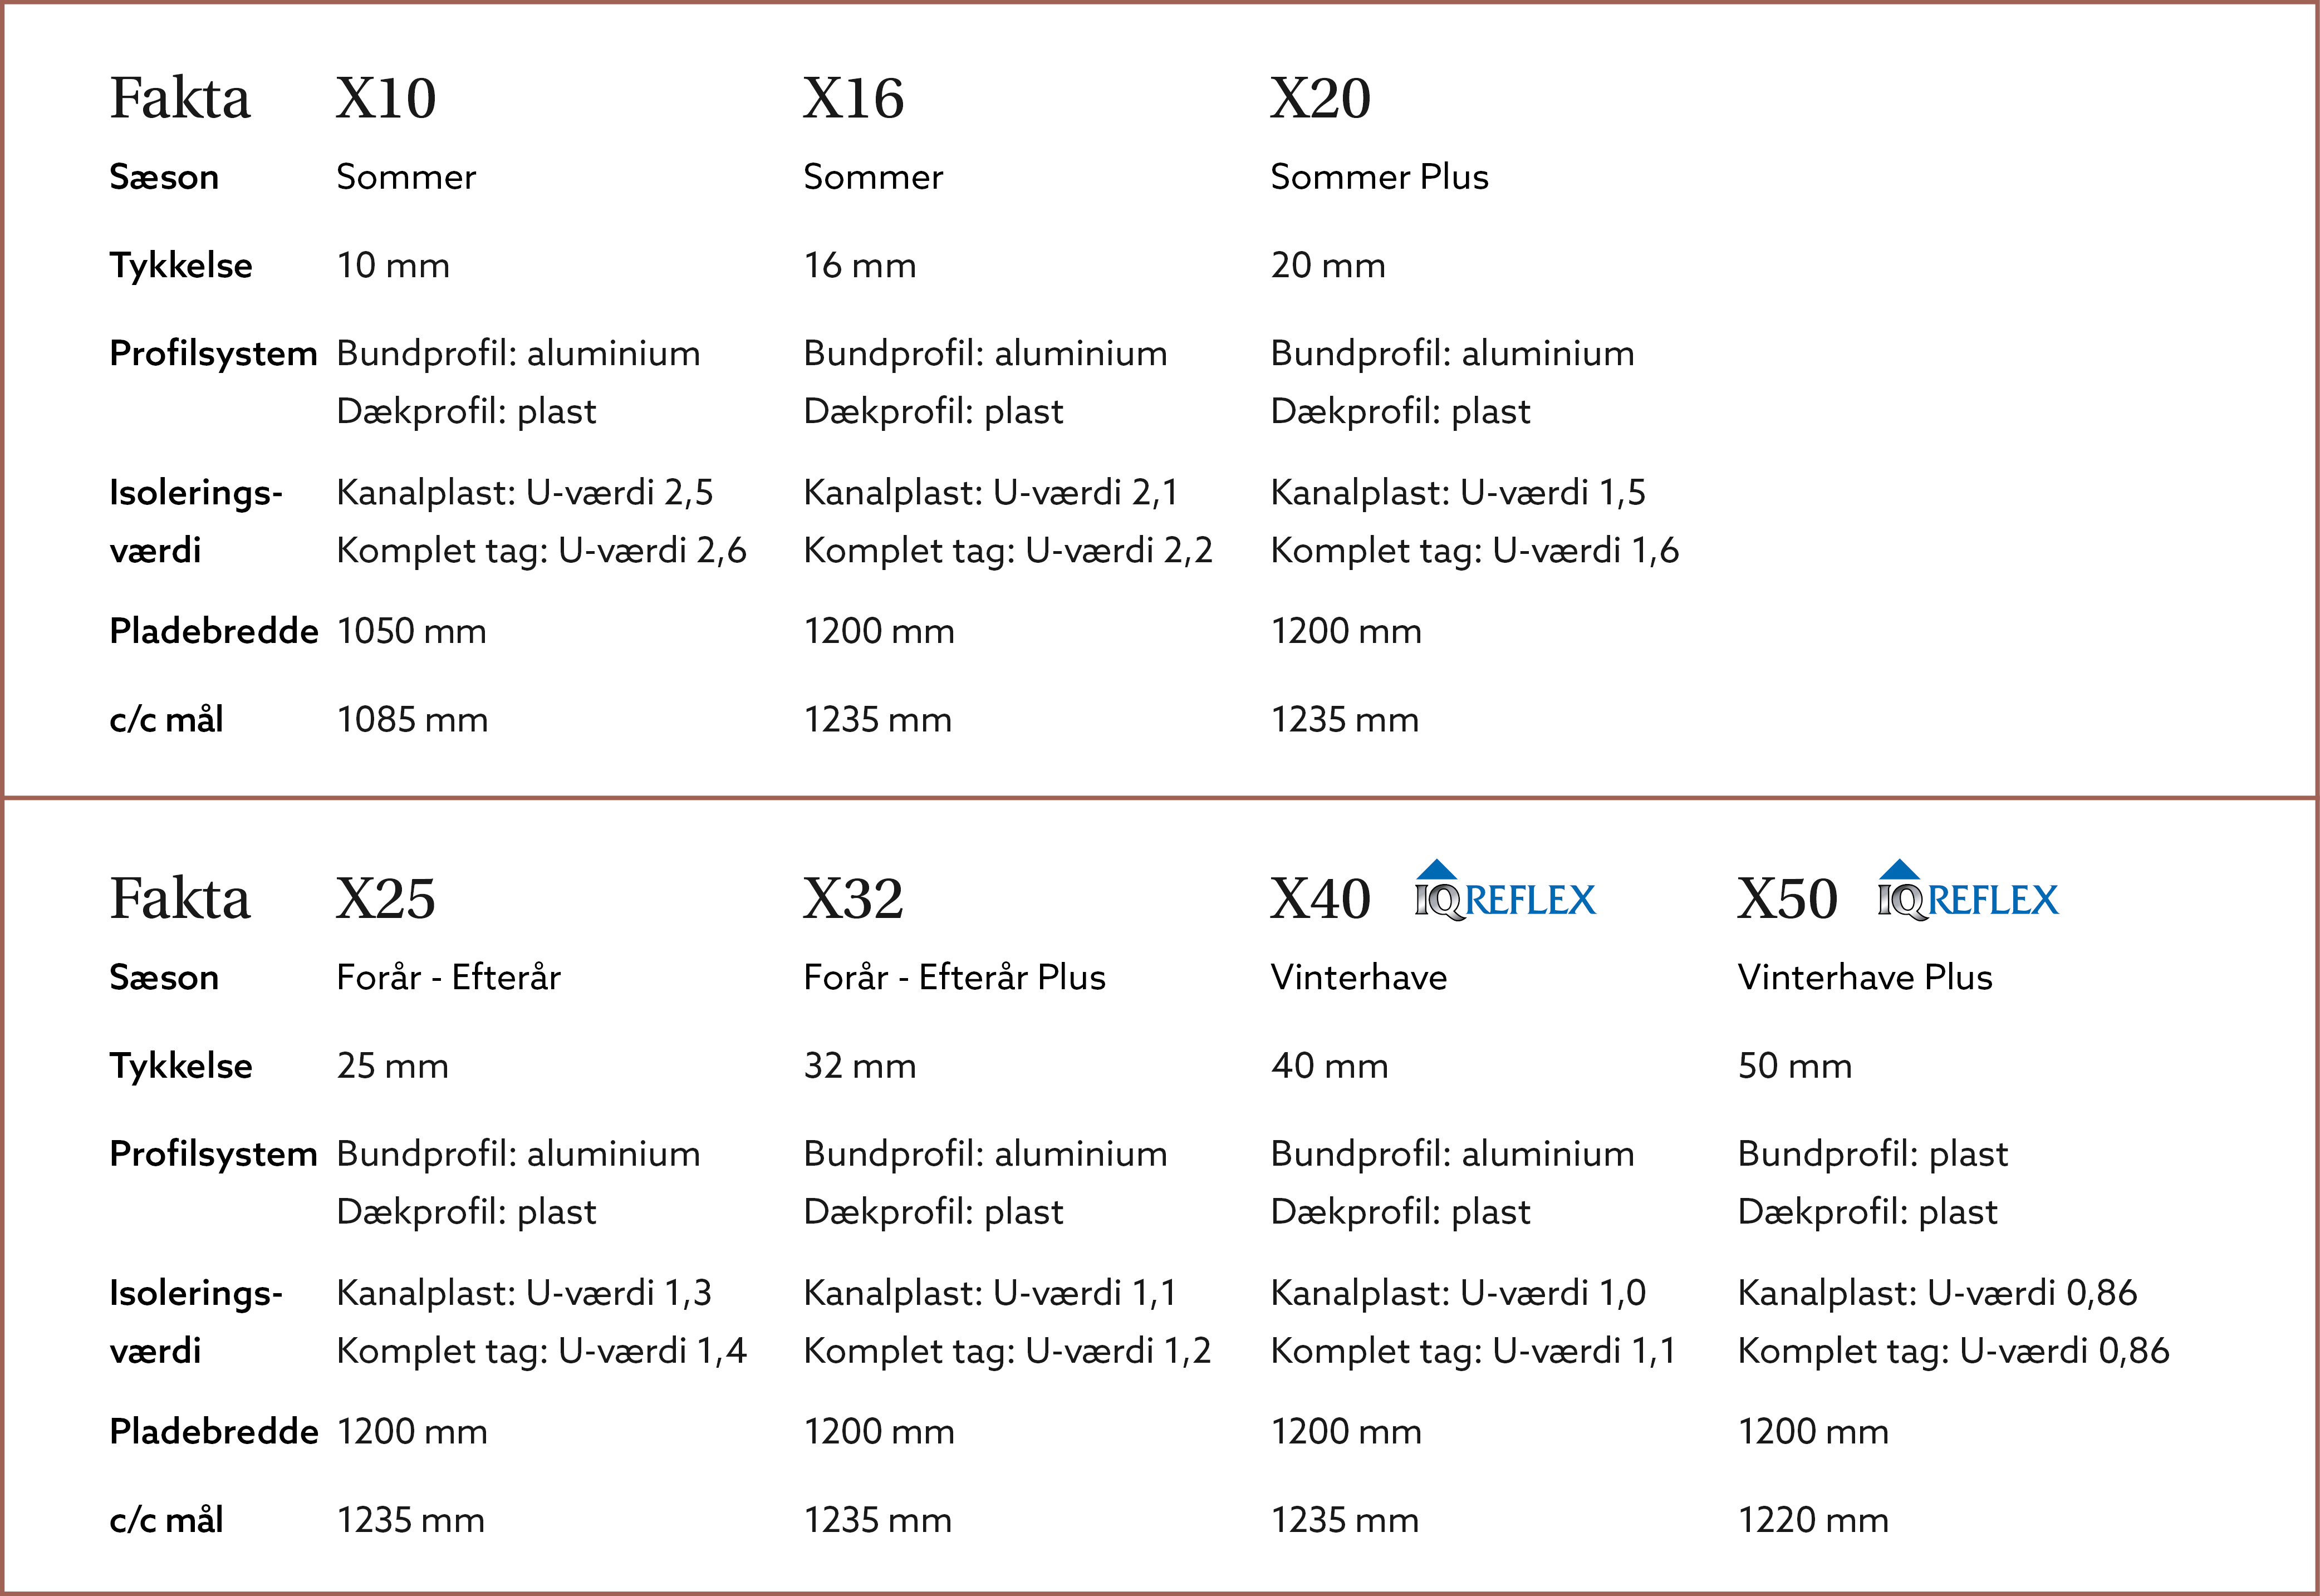
Task: Click the IQ Reflex logo beside X40
Action: [x=1505, y=890]
